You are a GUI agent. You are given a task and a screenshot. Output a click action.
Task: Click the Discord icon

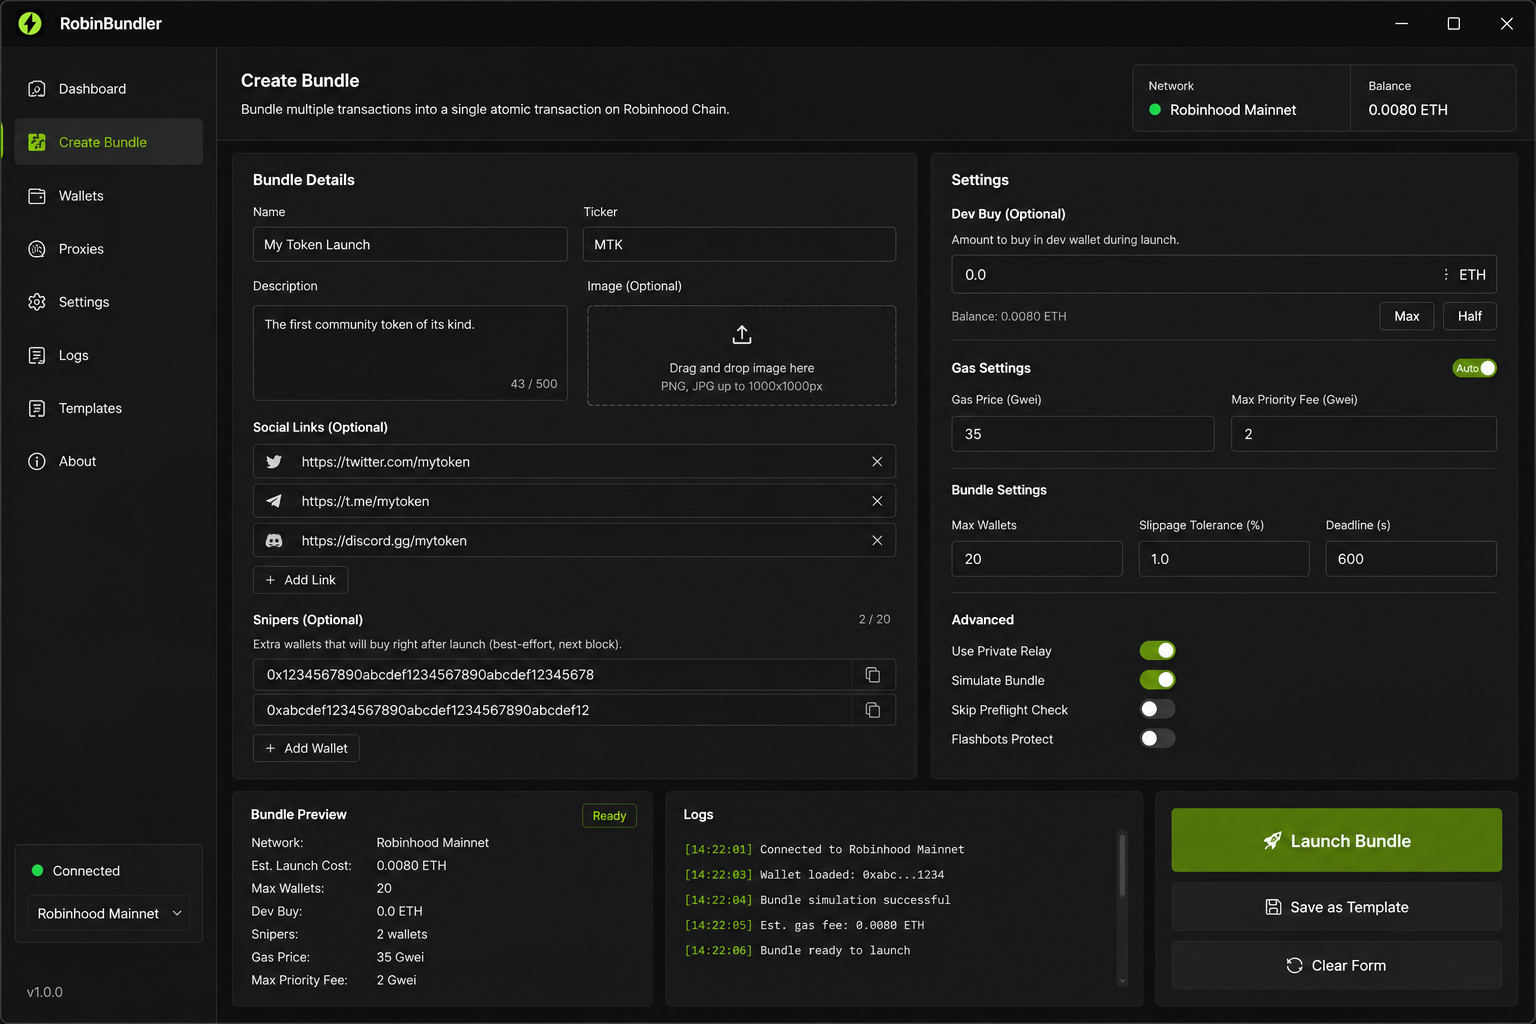(274, 540)
